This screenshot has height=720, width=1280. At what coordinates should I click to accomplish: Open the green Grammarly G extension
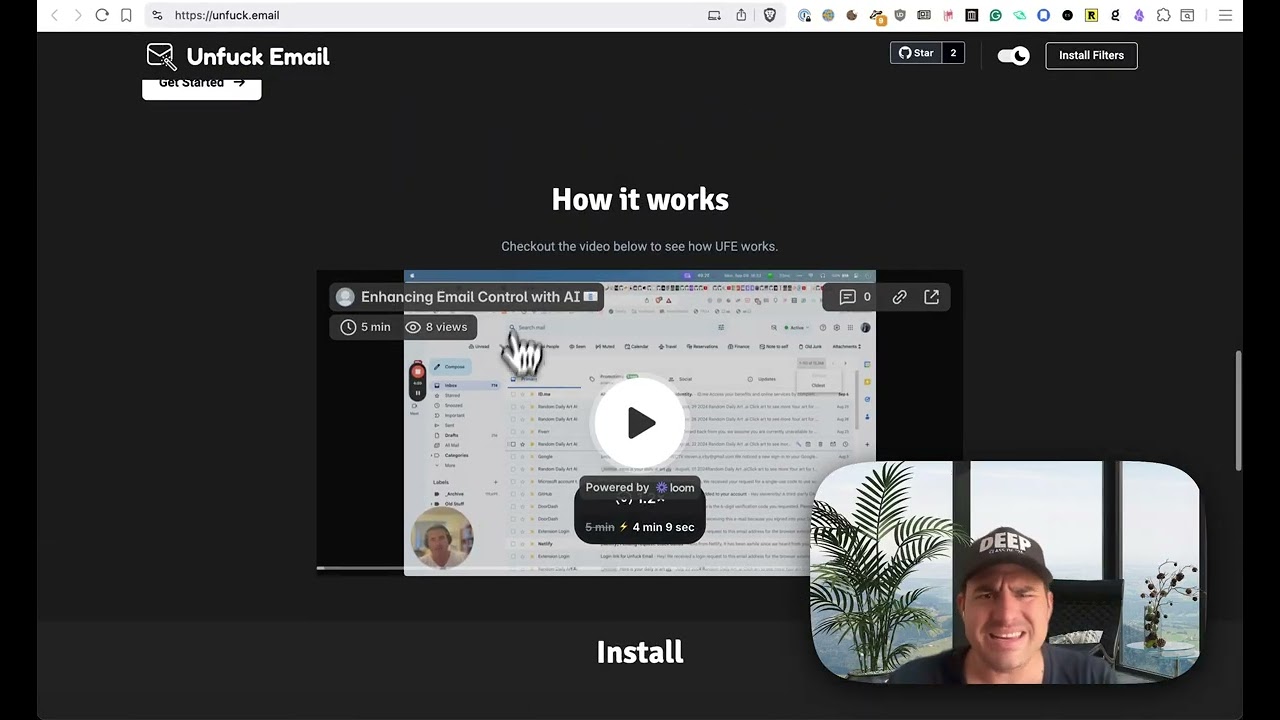[996, 15]
